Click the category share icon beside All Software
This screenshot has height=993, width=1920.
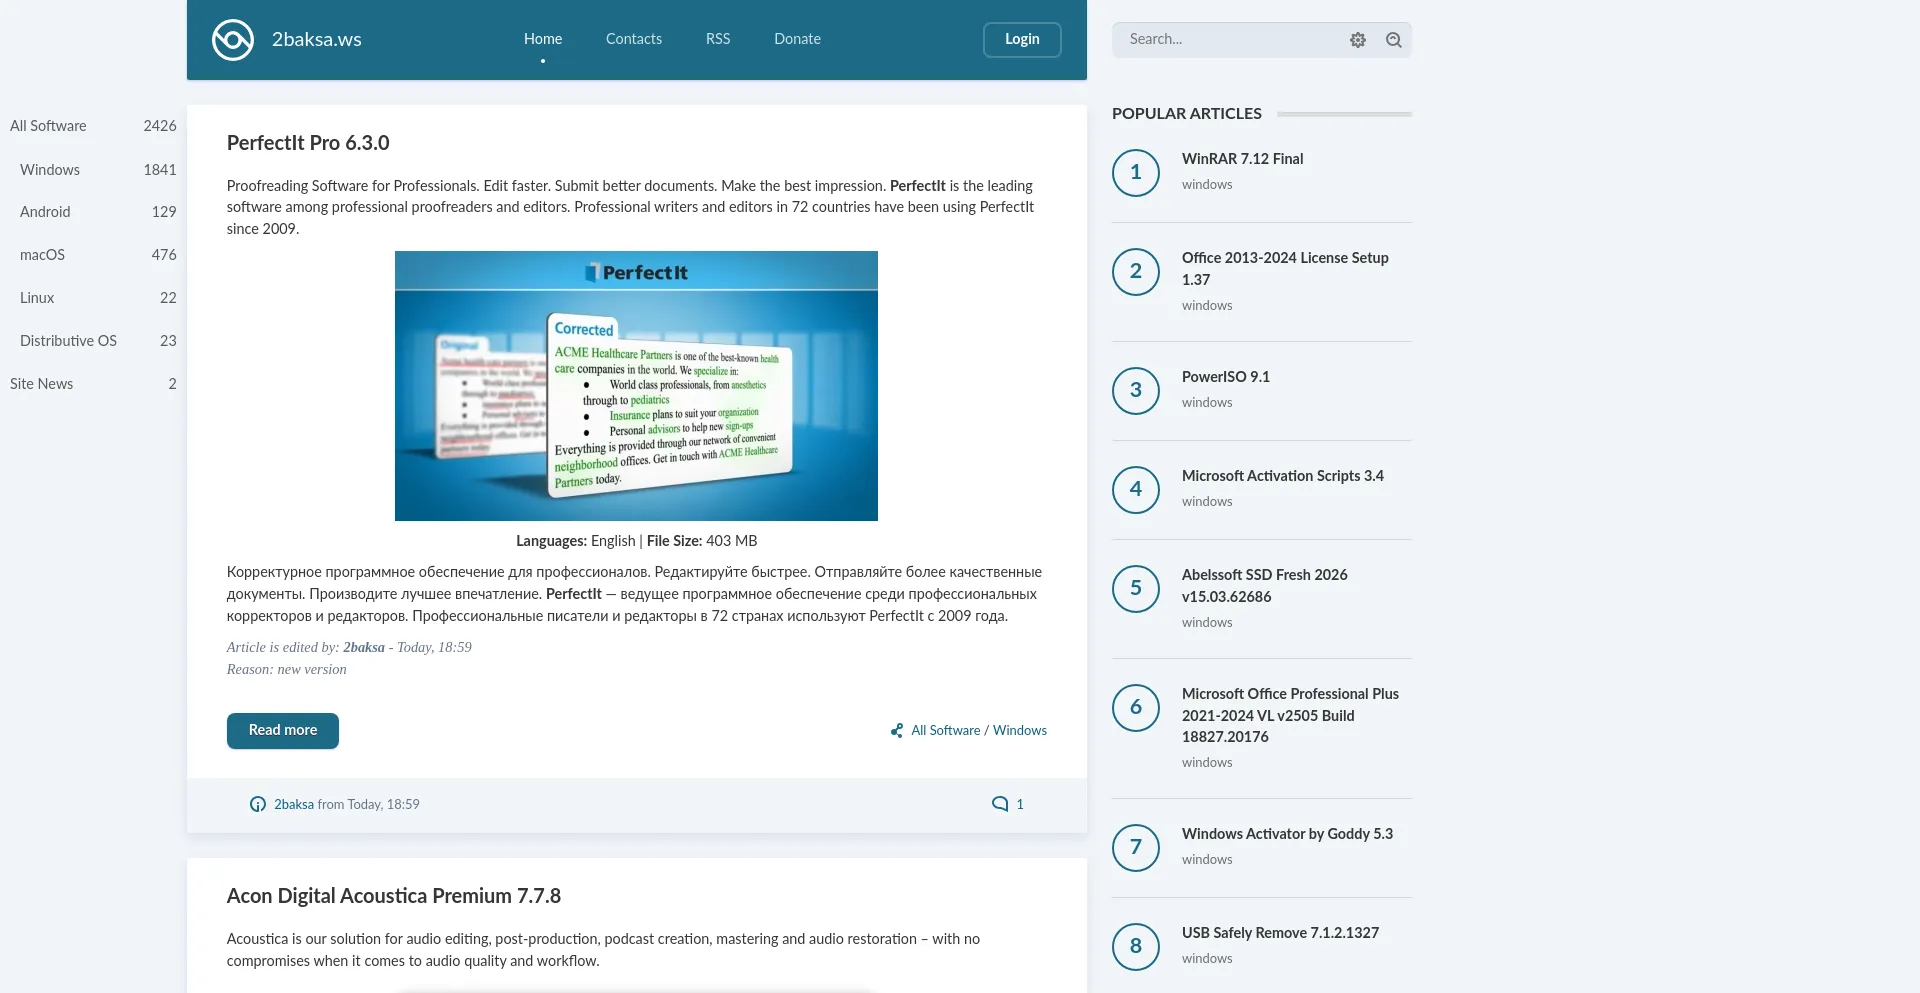897,731
